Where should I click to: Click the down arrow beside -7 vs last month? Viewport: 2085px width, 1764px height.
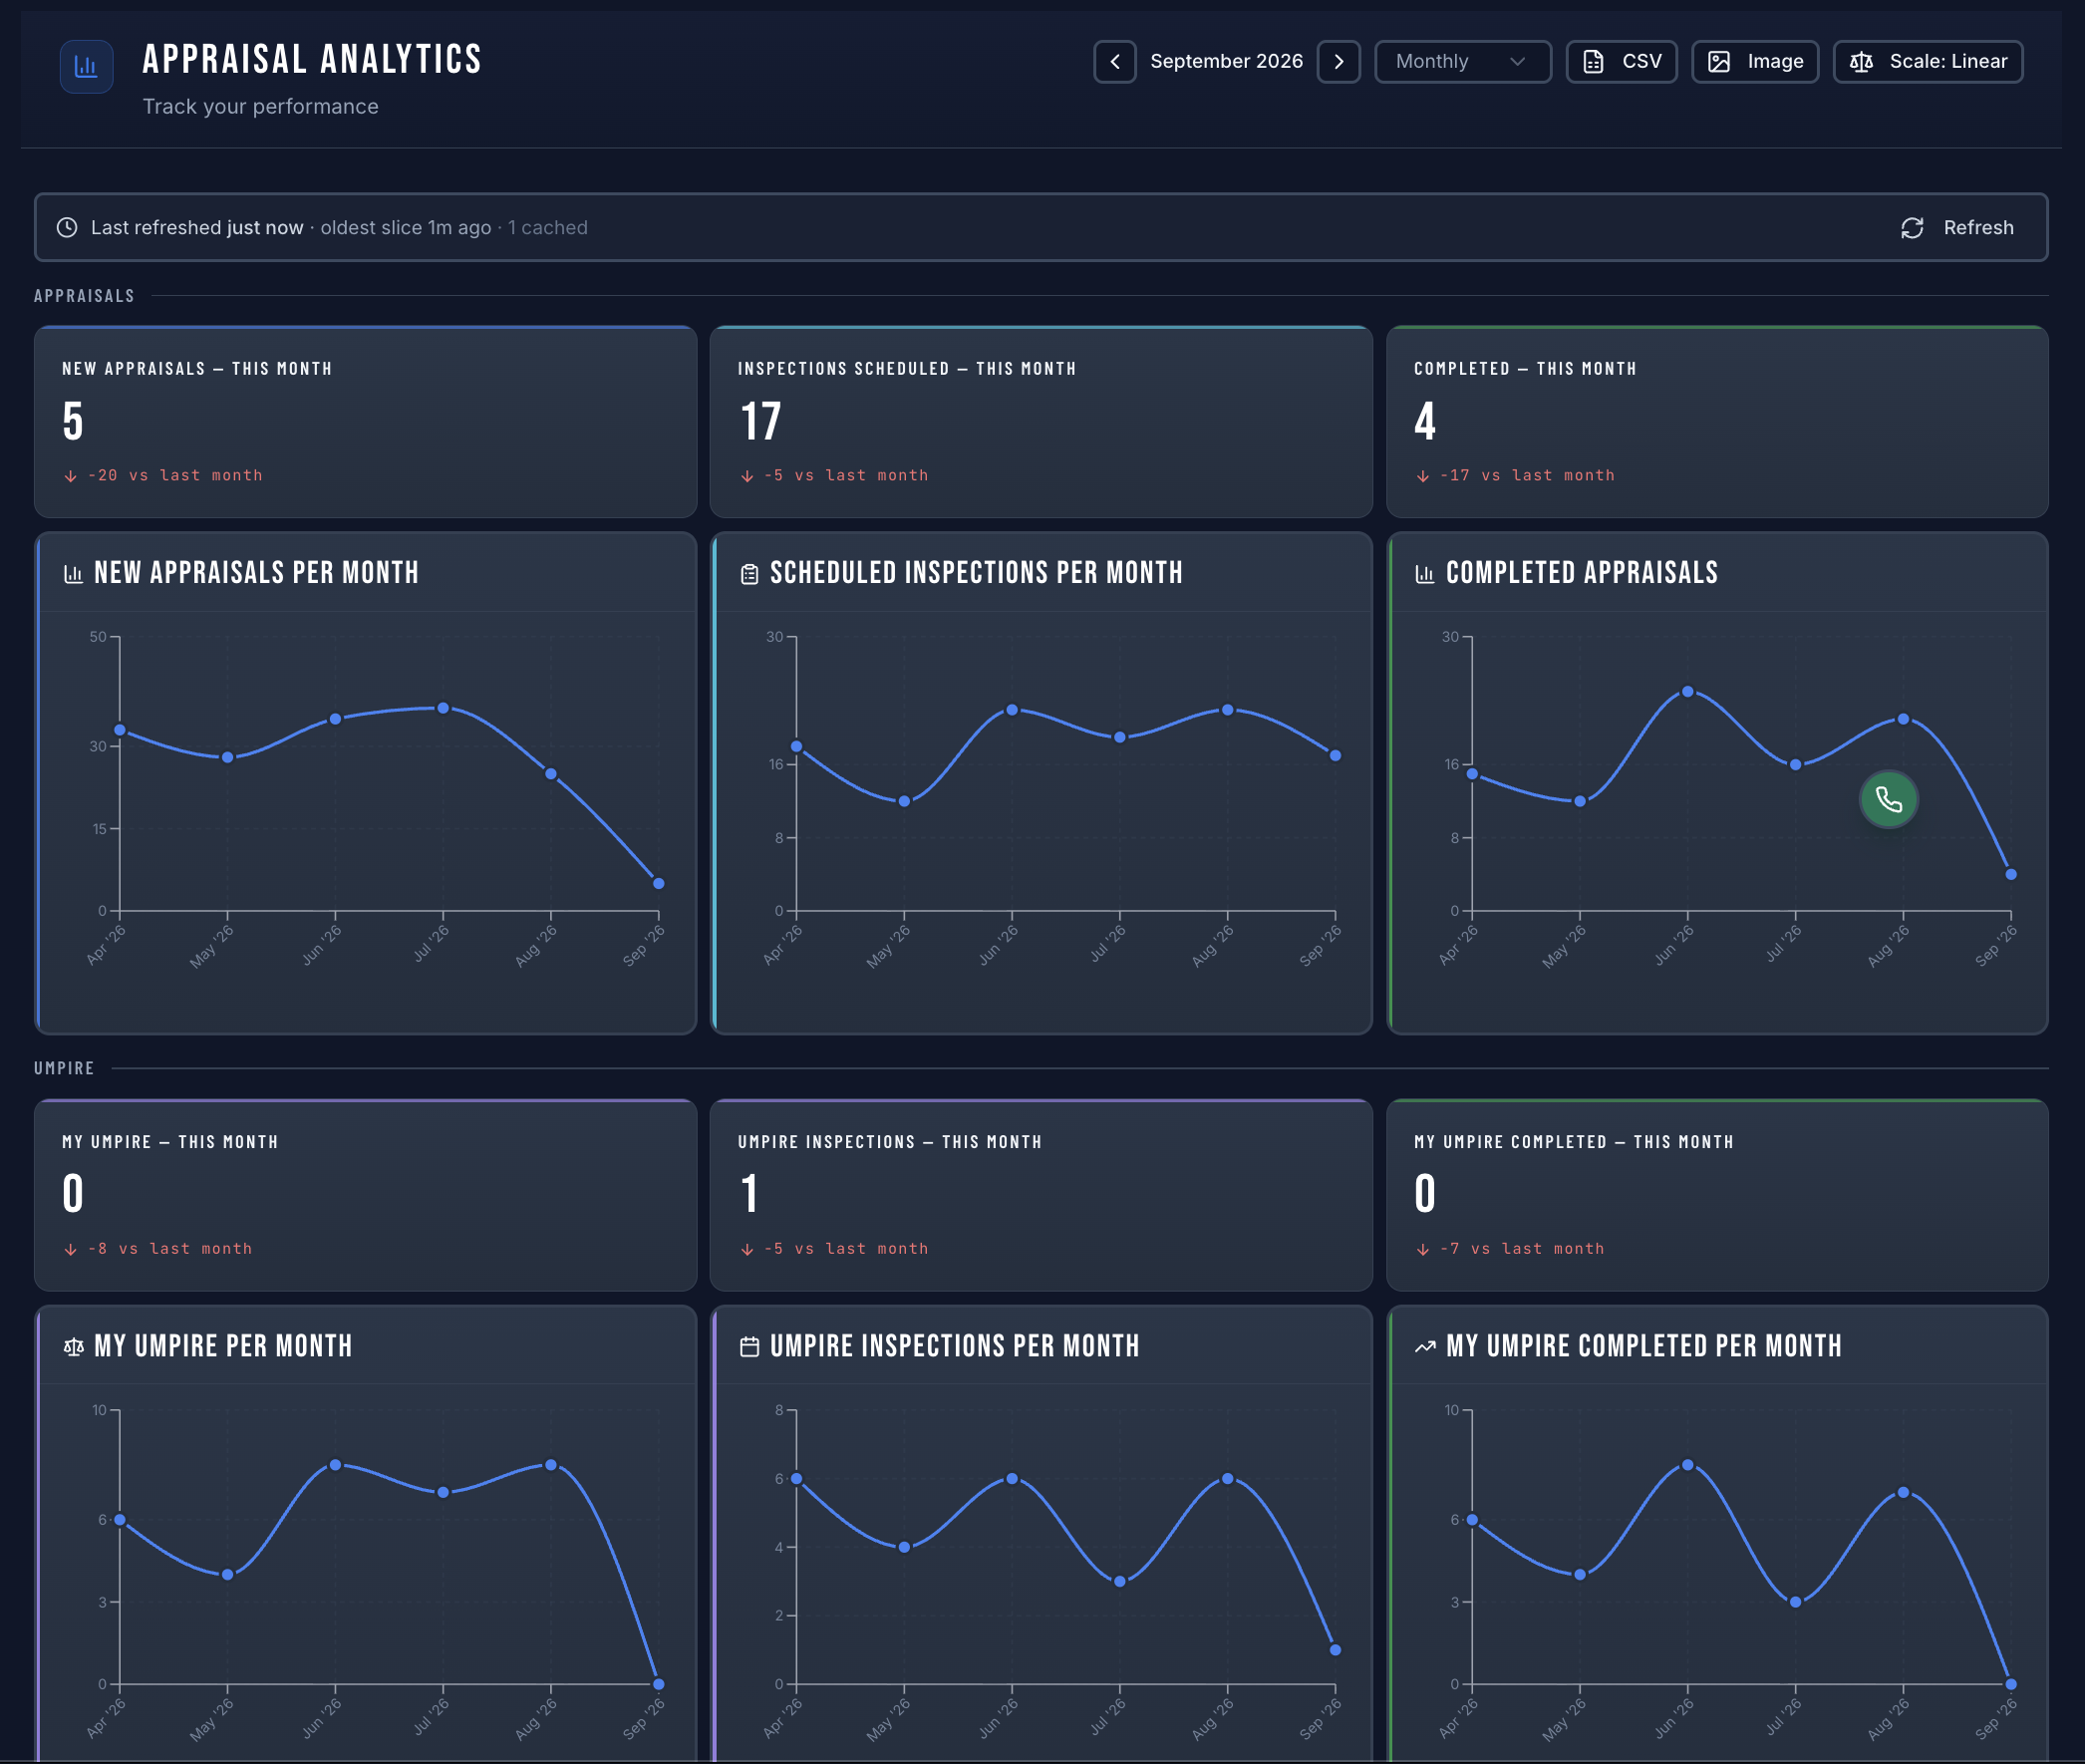point(1422,1249)
